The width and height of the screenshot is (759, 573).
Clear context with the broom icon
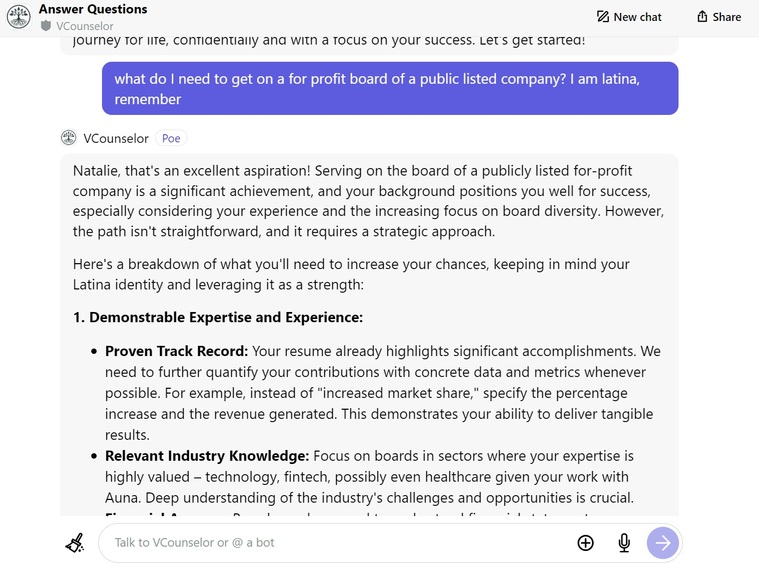tap(75, 543)
